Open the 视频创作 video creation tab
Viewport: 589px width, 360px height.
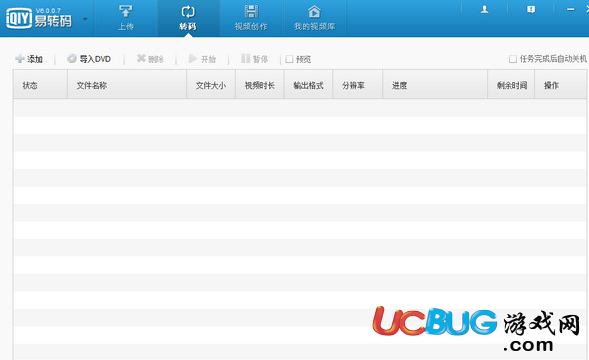(251, 18)
